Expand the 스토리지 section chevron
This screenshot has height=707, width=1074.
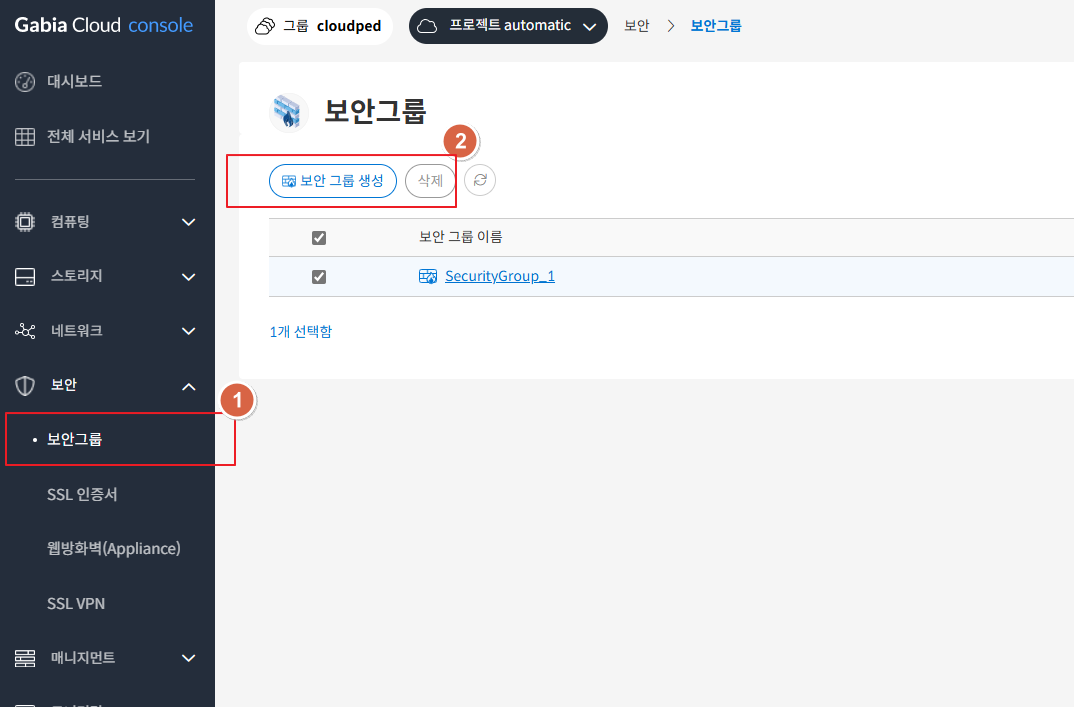click(x=188, y=277)
